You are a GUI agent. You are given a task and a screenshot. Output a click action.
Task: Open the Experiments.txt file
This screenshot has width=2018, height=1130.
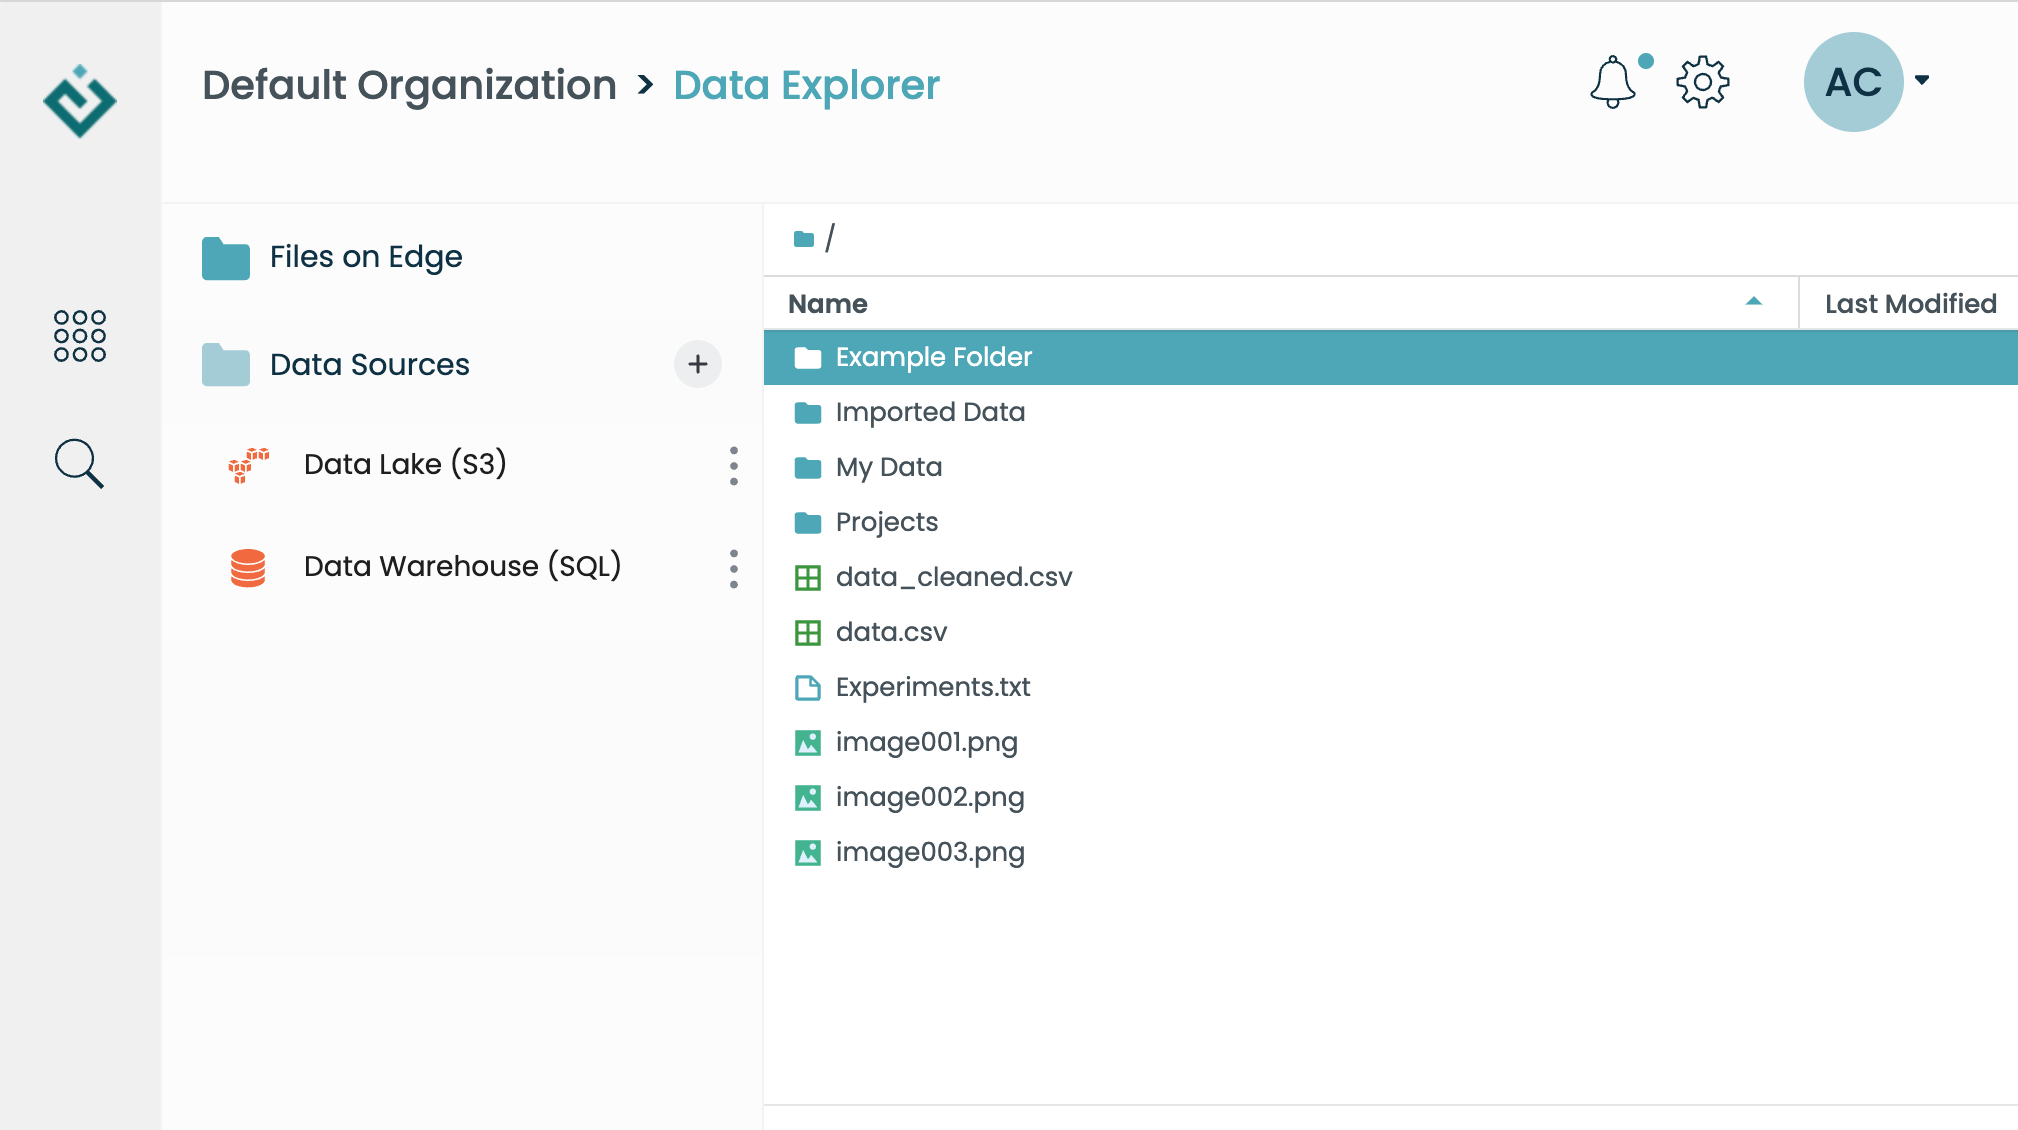click(933, 686)
